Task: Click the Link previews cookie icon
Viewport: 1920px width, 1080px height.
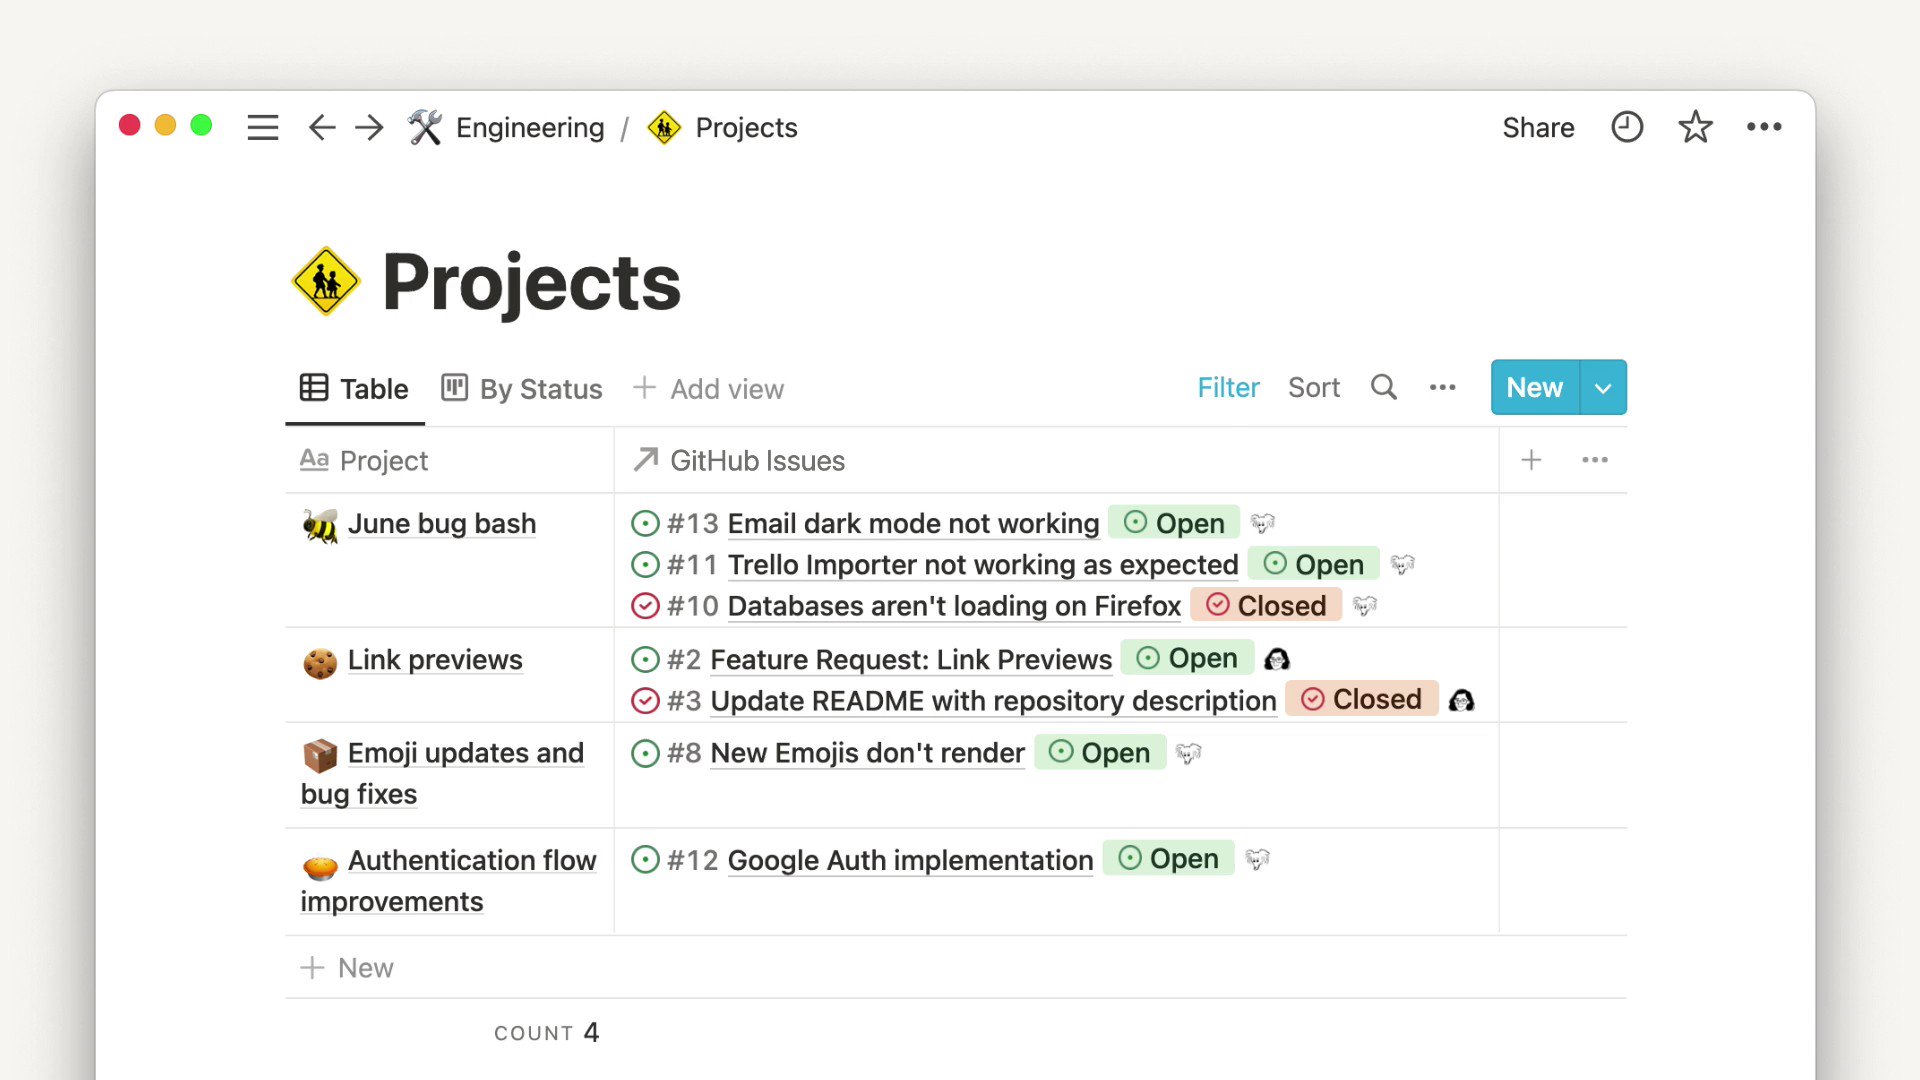Action: 320,663
